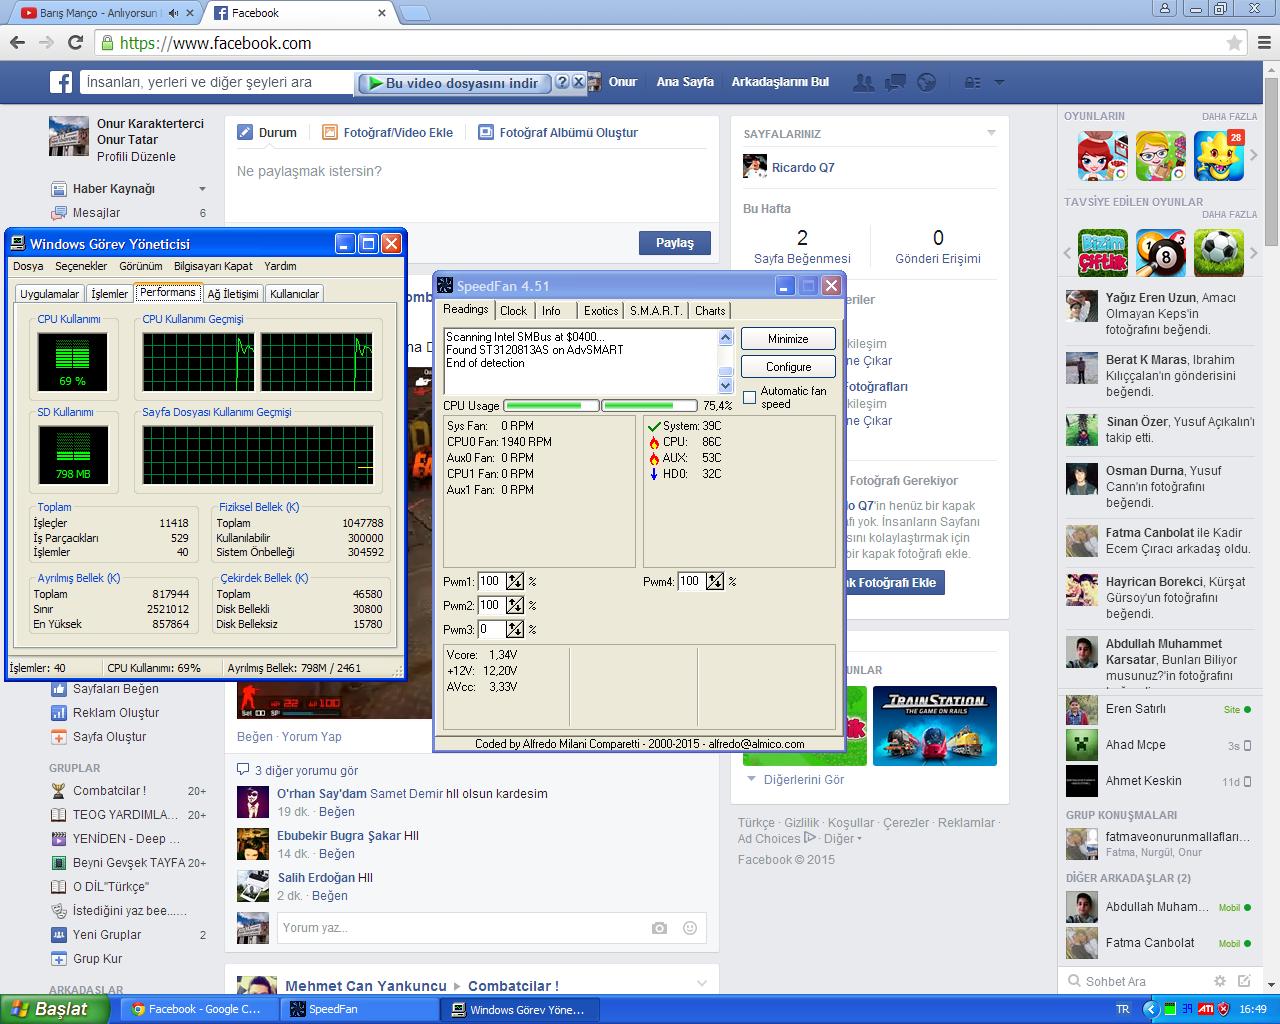Bookmark this page with the star icon
Image resolution: width=1280 pixels, height=1024 pixels.
tap(1234, 43)
